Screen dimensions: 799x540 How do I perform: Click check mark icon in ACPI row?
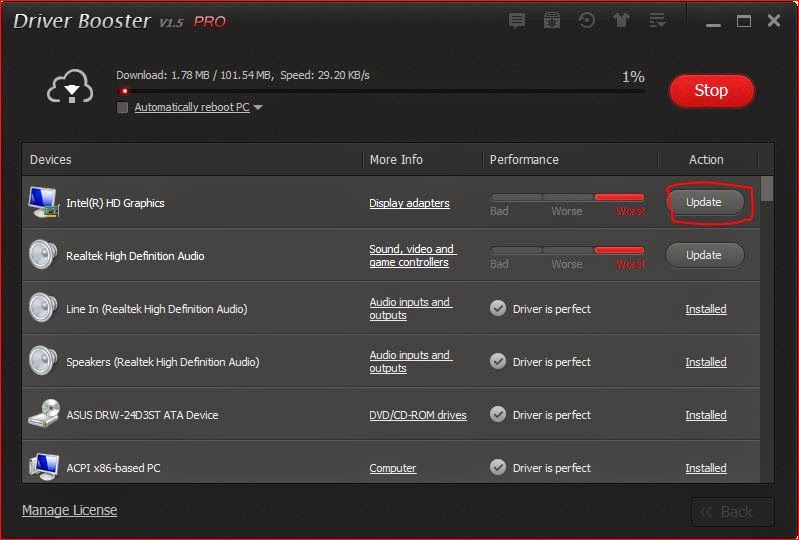tap(498, 467)
